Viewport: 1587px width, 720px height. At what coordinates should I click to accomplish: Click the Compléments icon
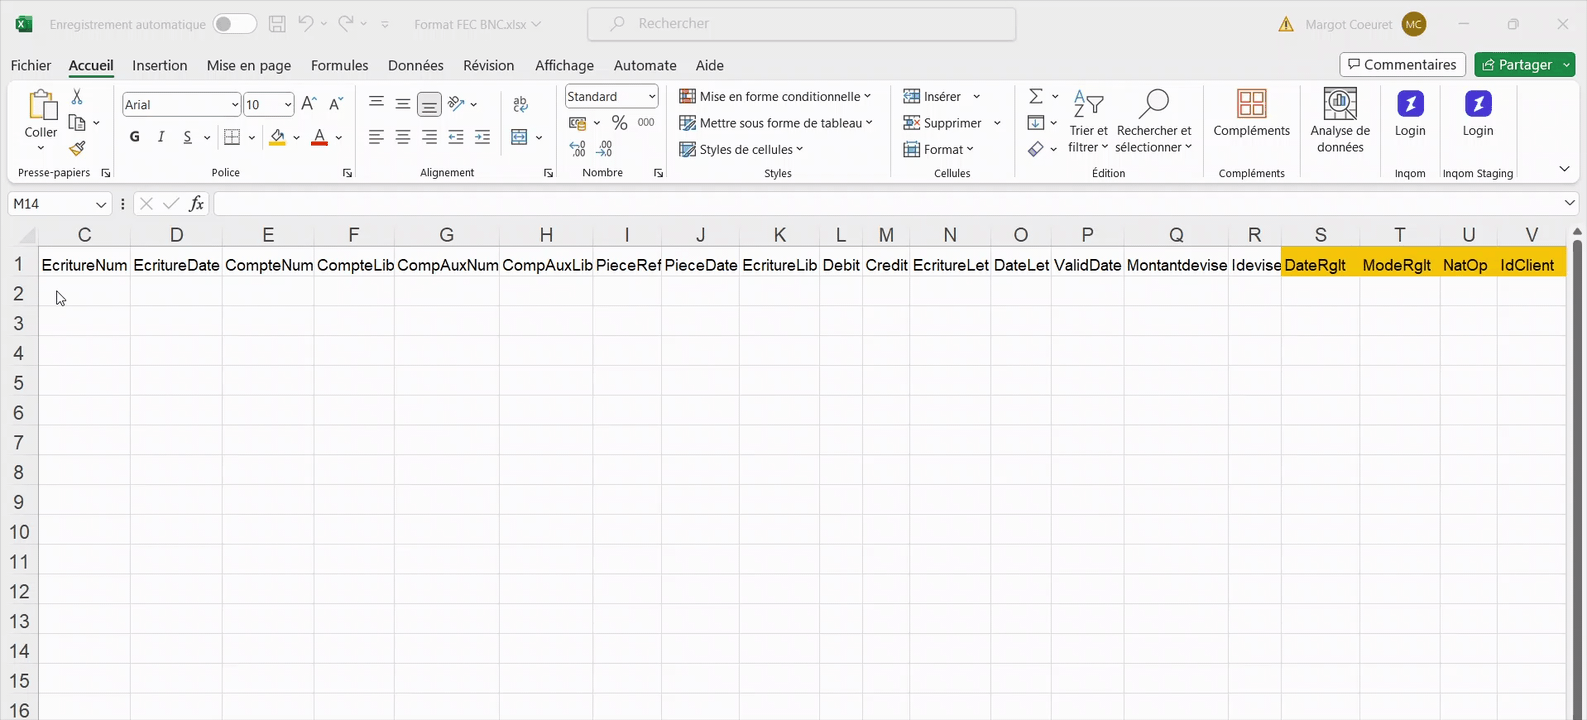click(x=1251, y=113)
